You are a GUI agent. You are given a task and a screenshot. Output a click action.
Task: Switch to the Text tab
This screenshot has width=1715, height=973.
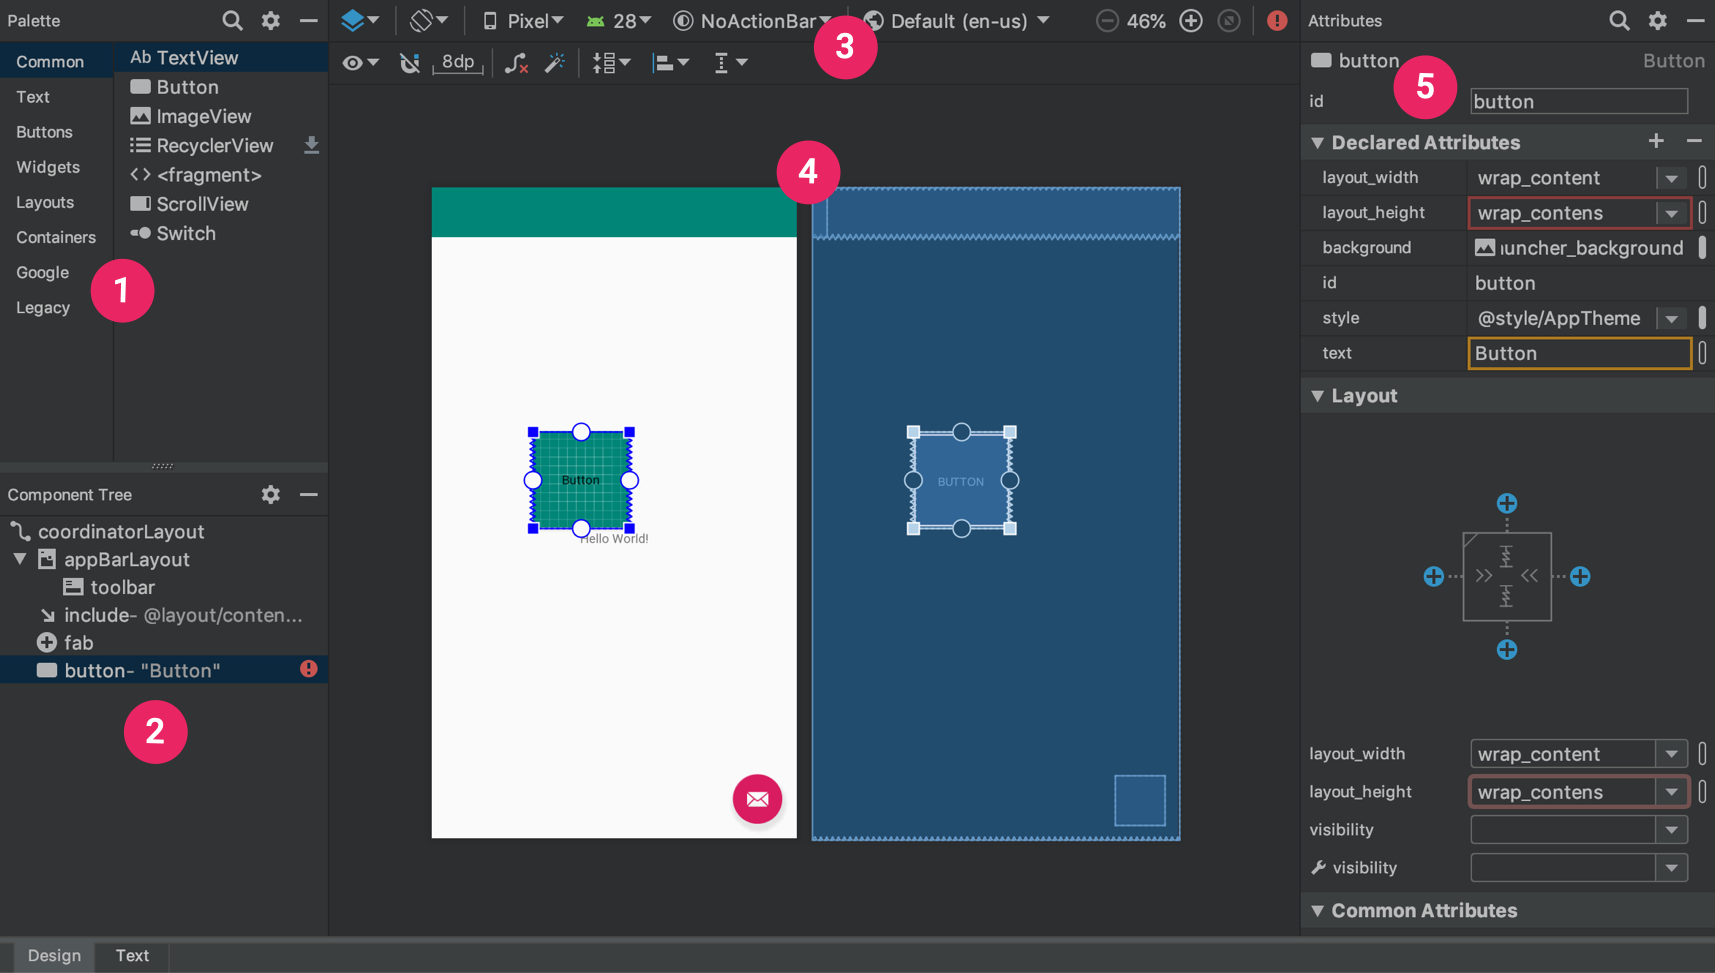pos(131,955)
